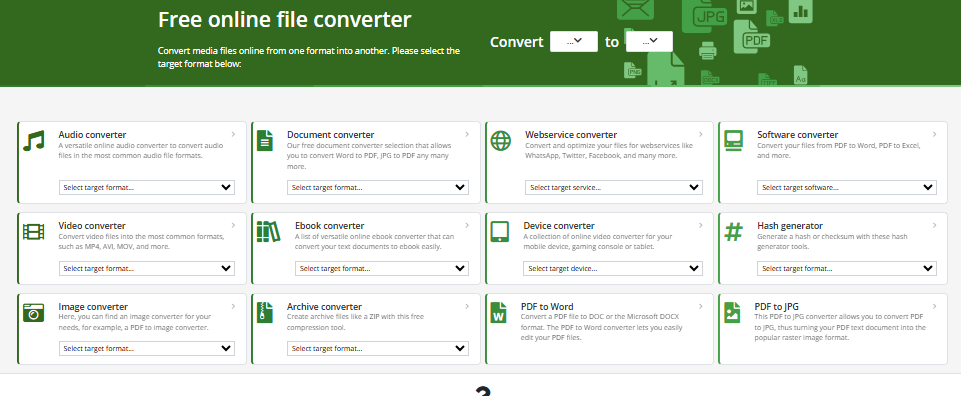Open Archive converter target format dropdown
The image size is (961, 396).
pyautogui.click(x=378, y=349)
